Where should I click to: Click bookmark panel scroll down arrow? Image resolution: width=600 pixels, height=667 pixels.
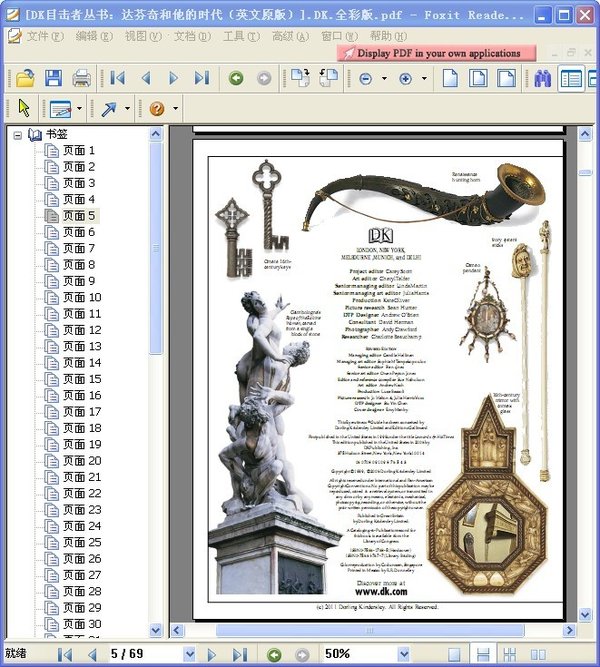[x=156, y=630]
